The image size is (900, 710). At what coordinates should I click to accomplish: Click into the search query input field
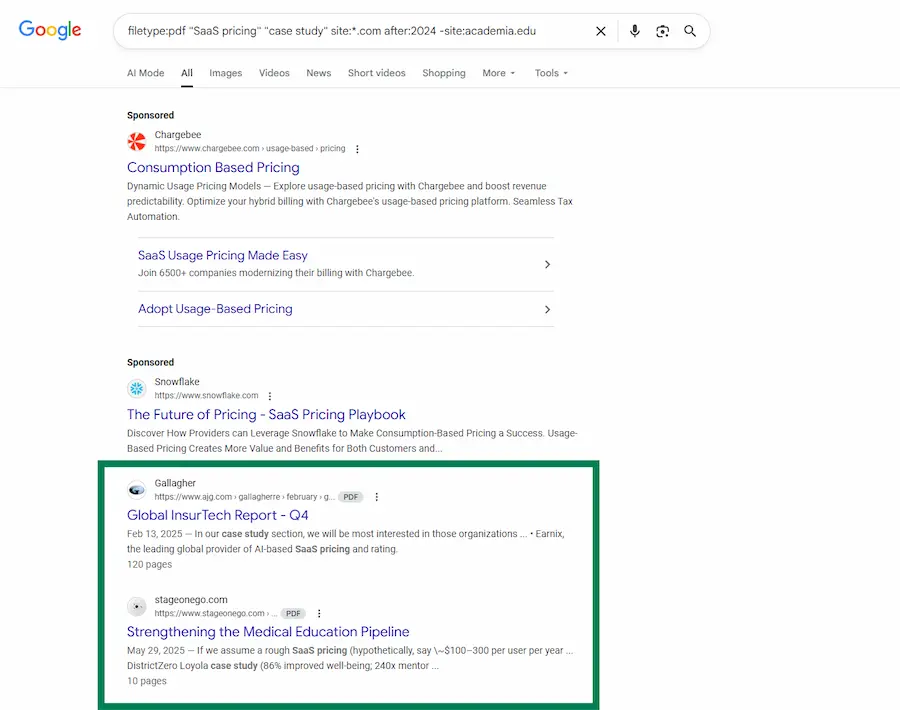click(x=350, y=31)
